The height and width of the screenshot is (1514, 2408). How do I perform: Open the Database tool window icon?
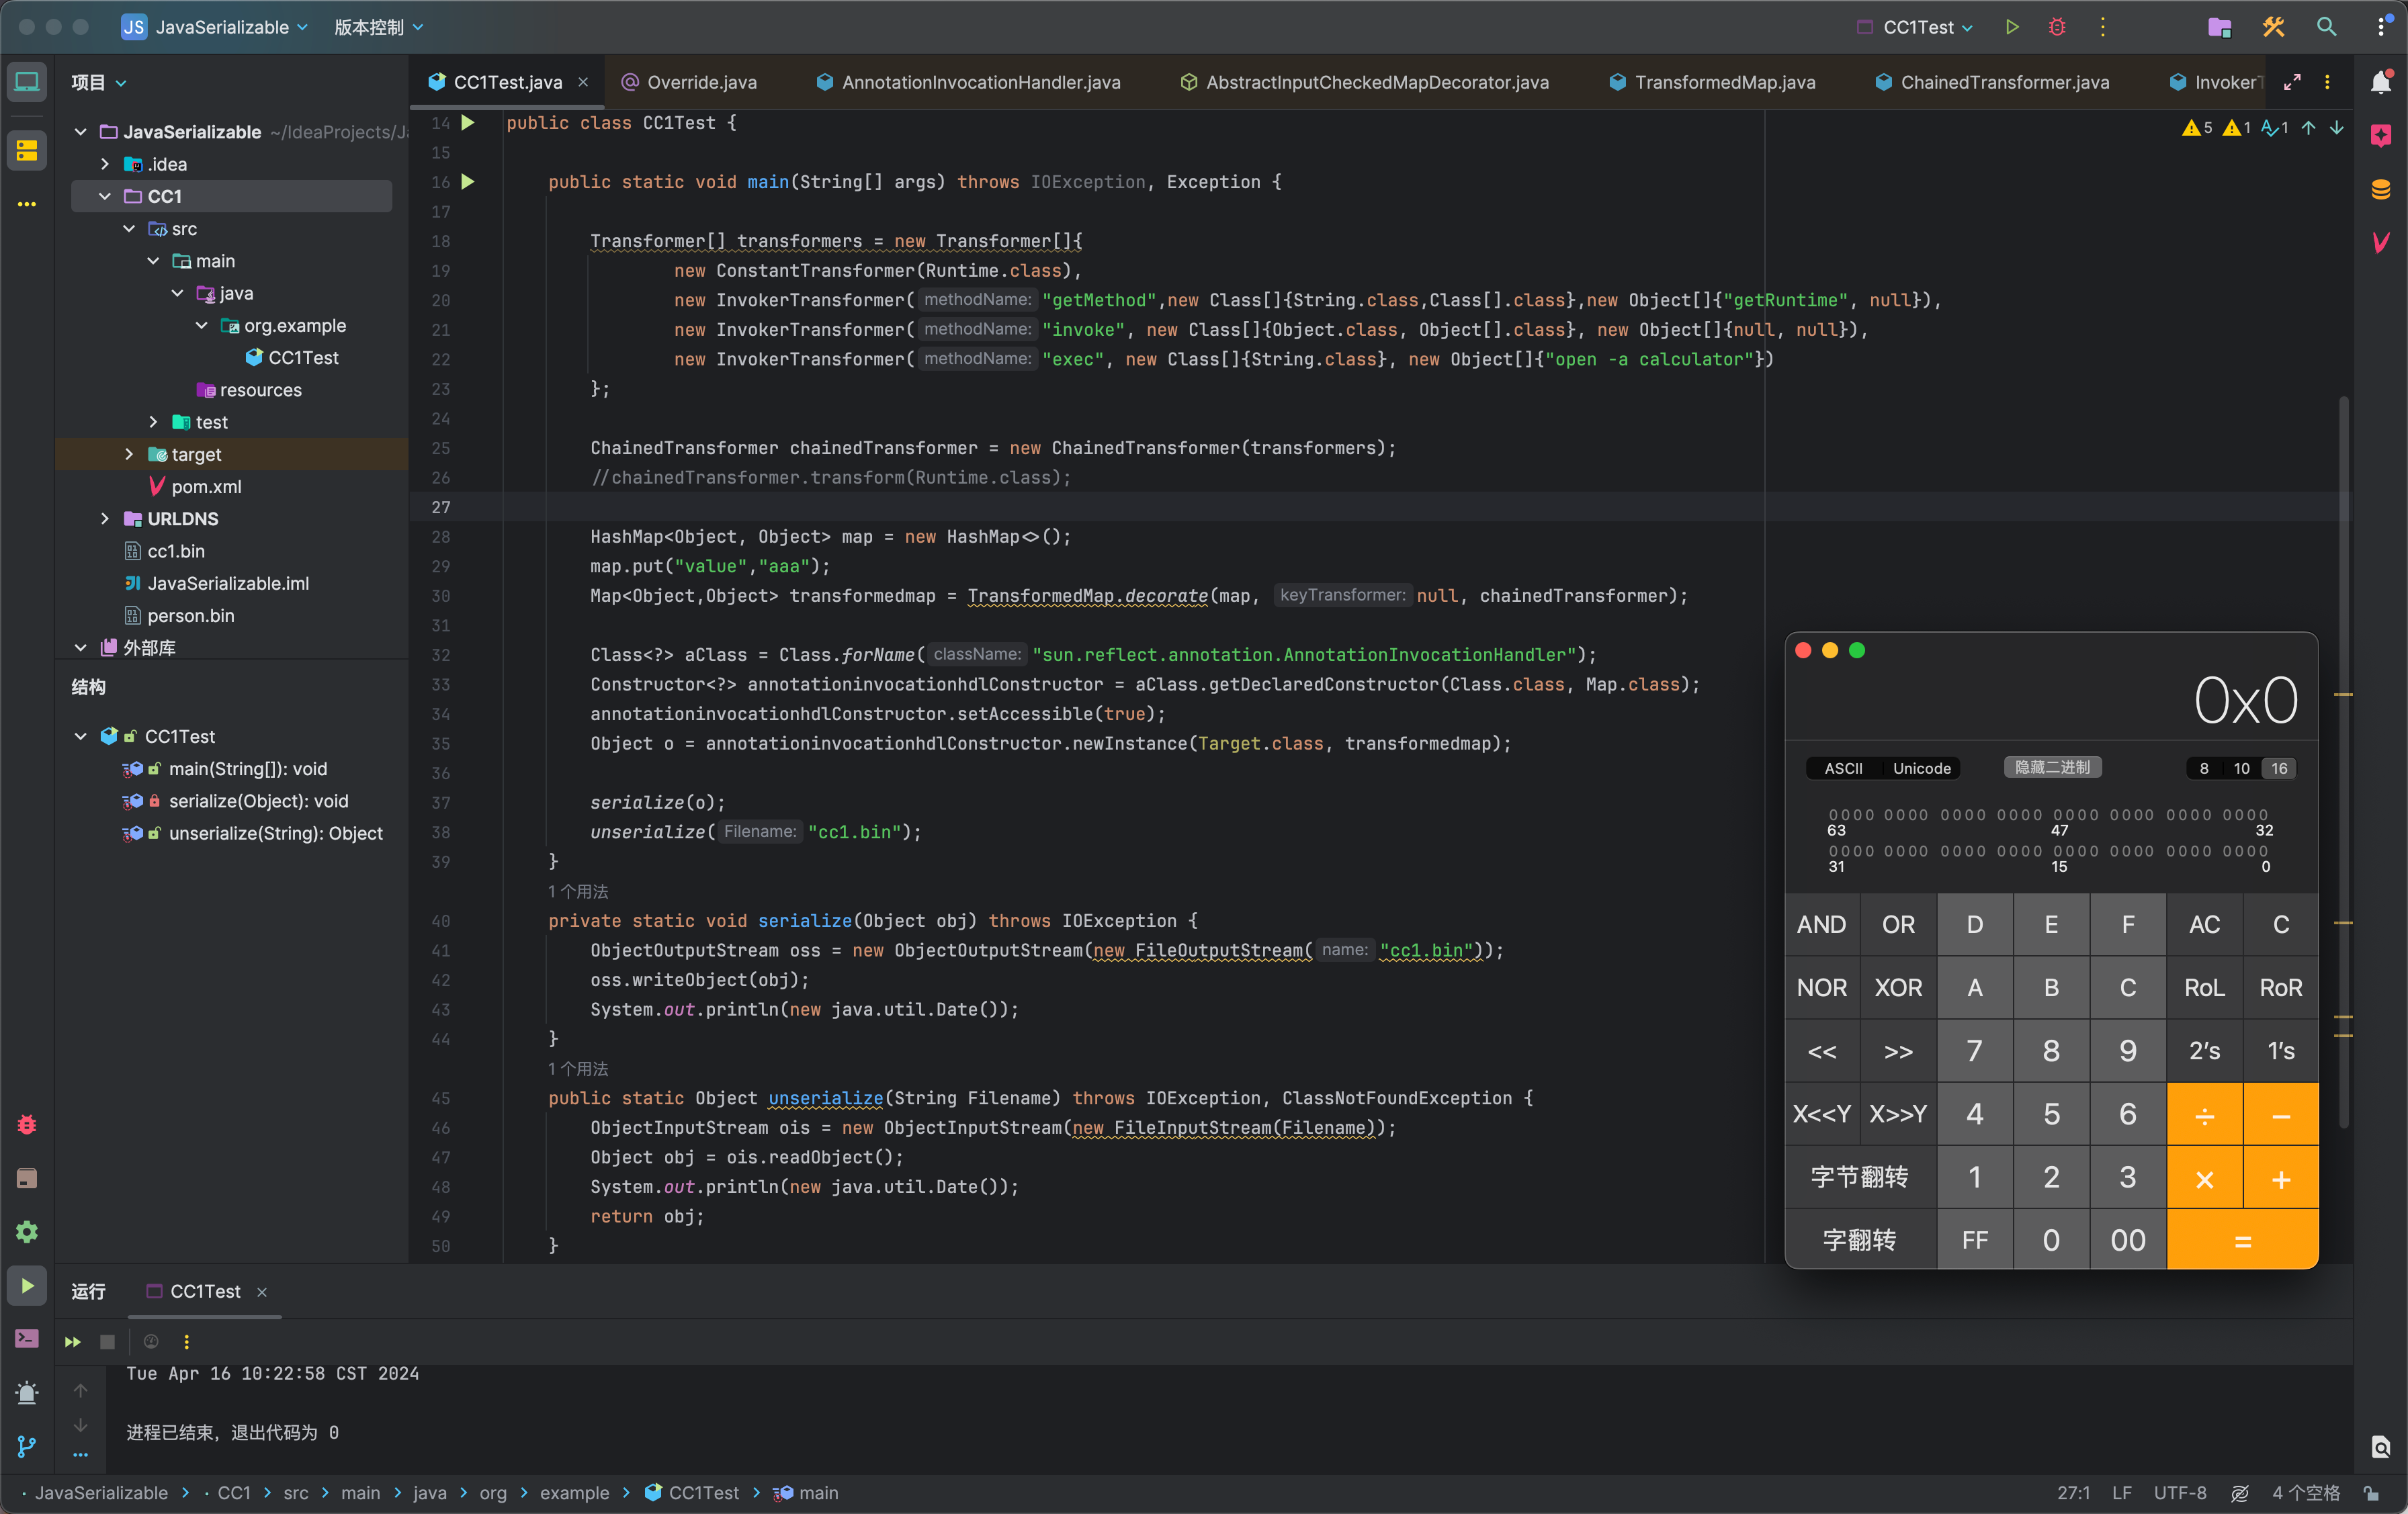[2381, 189]
